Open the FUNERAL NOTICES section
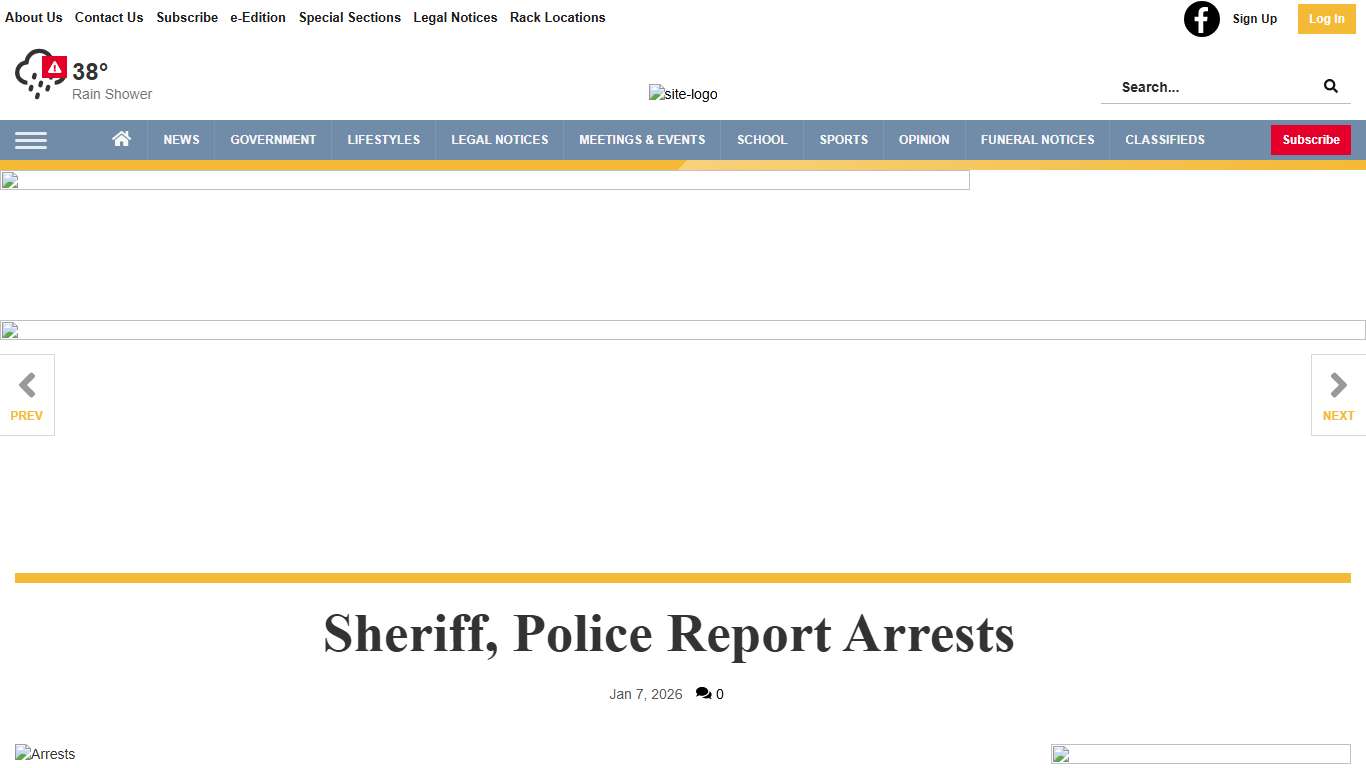The height and width of the screenshot is (768, 1366). (1037, 140)
